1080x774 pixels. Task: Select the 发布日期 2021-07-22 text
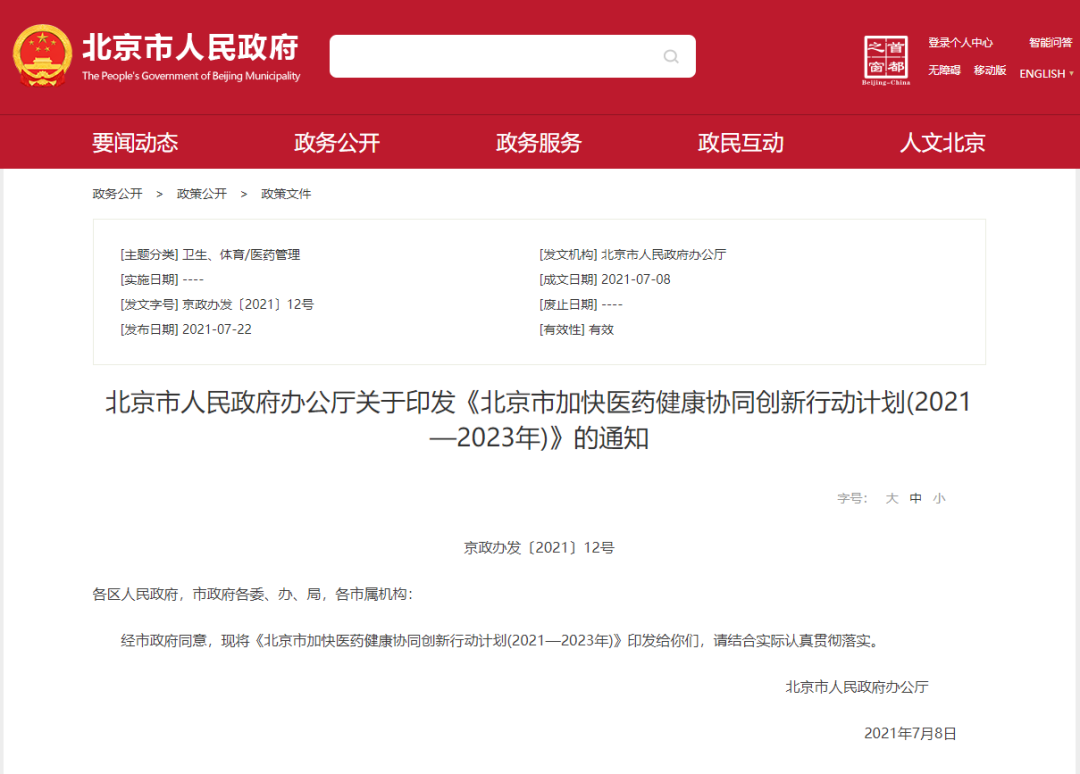pyautogui.click(x=186, y=330)
